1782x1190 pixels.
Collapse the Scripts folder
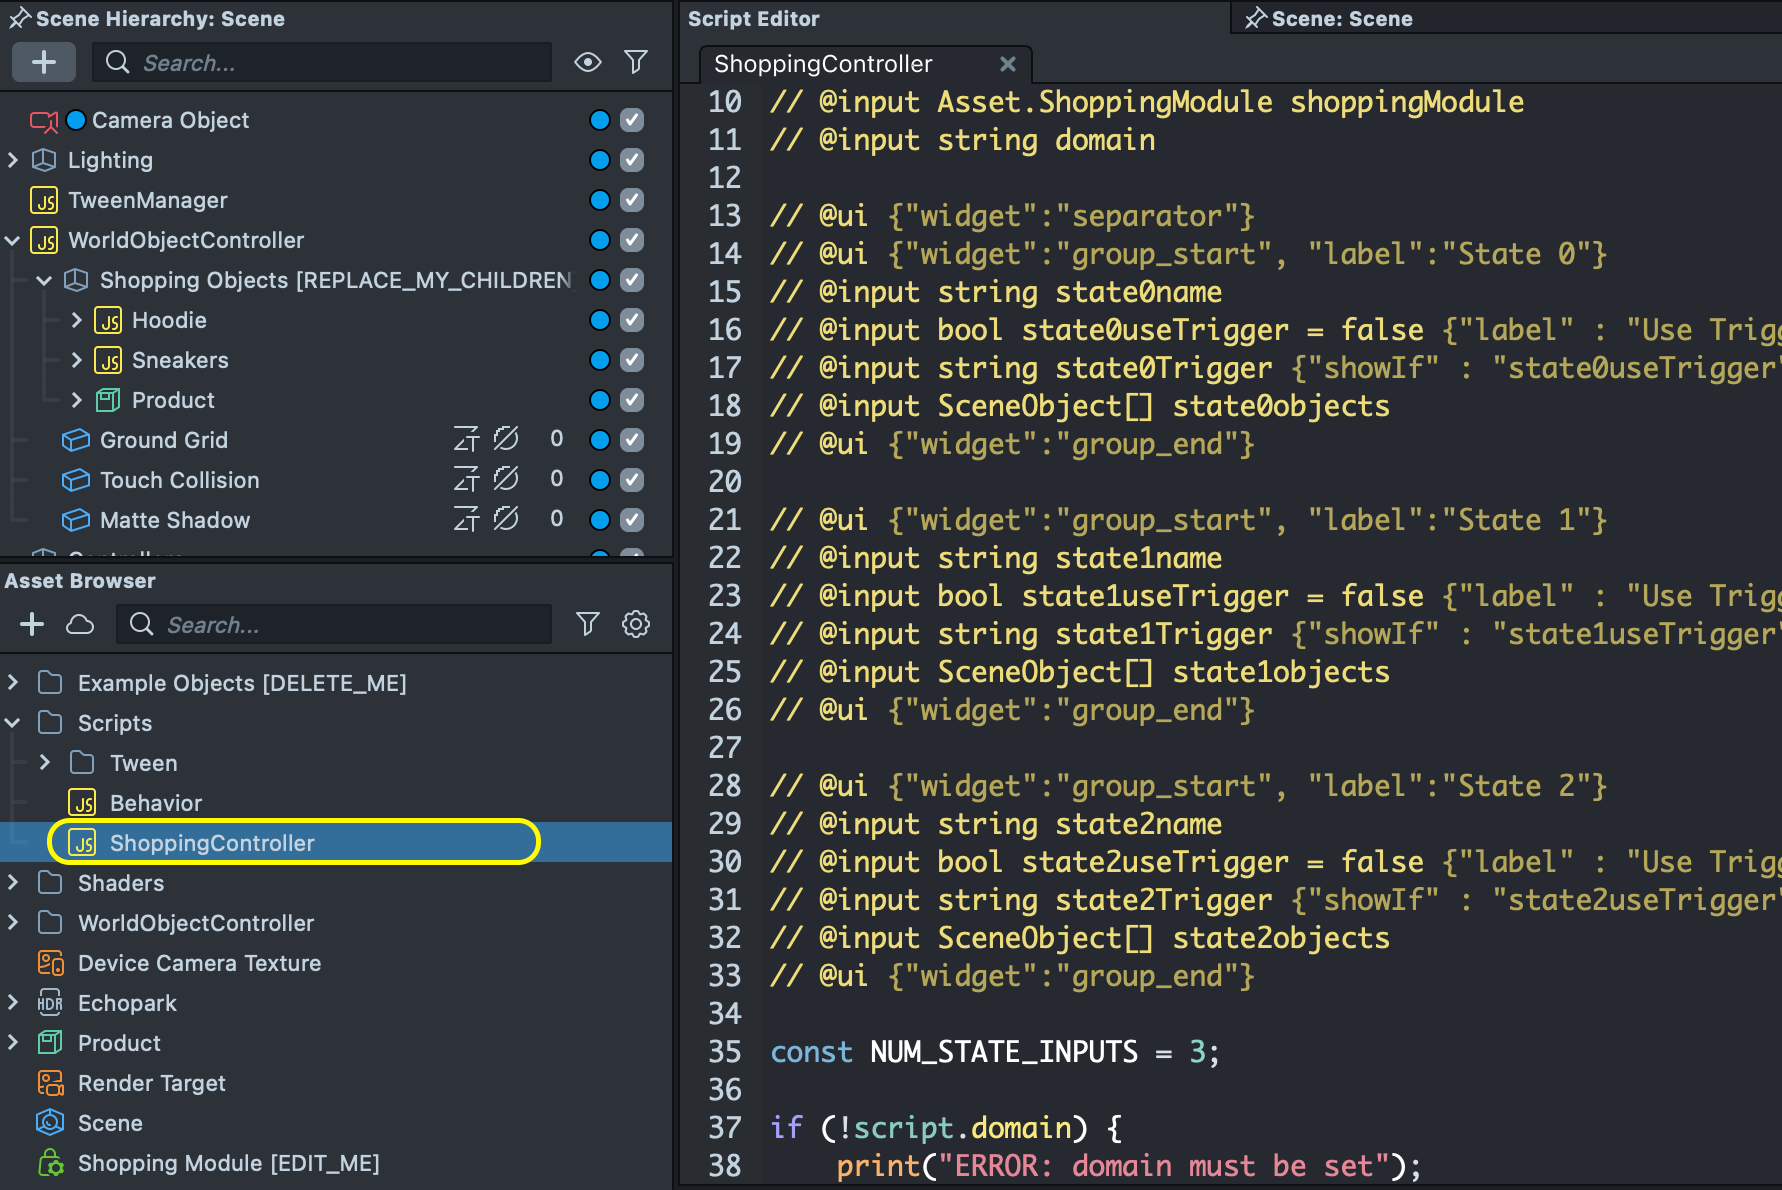13,723
